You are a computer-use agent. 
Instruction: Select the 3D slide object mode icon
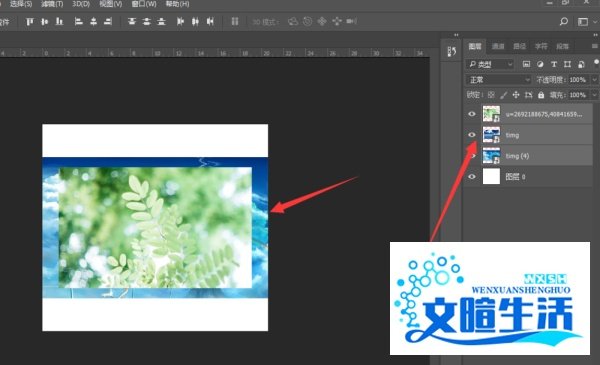click(337, 21)
